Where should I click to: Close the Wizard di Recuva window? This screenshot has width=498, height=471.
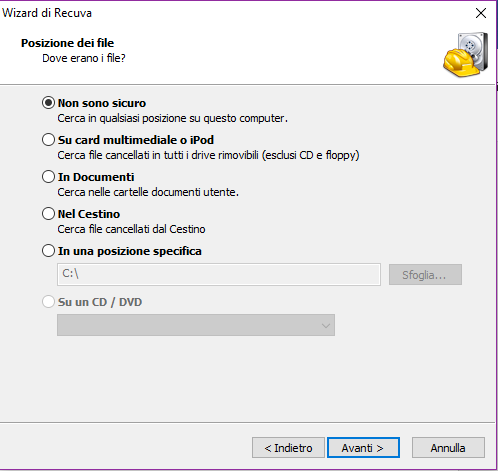[481, 13]
